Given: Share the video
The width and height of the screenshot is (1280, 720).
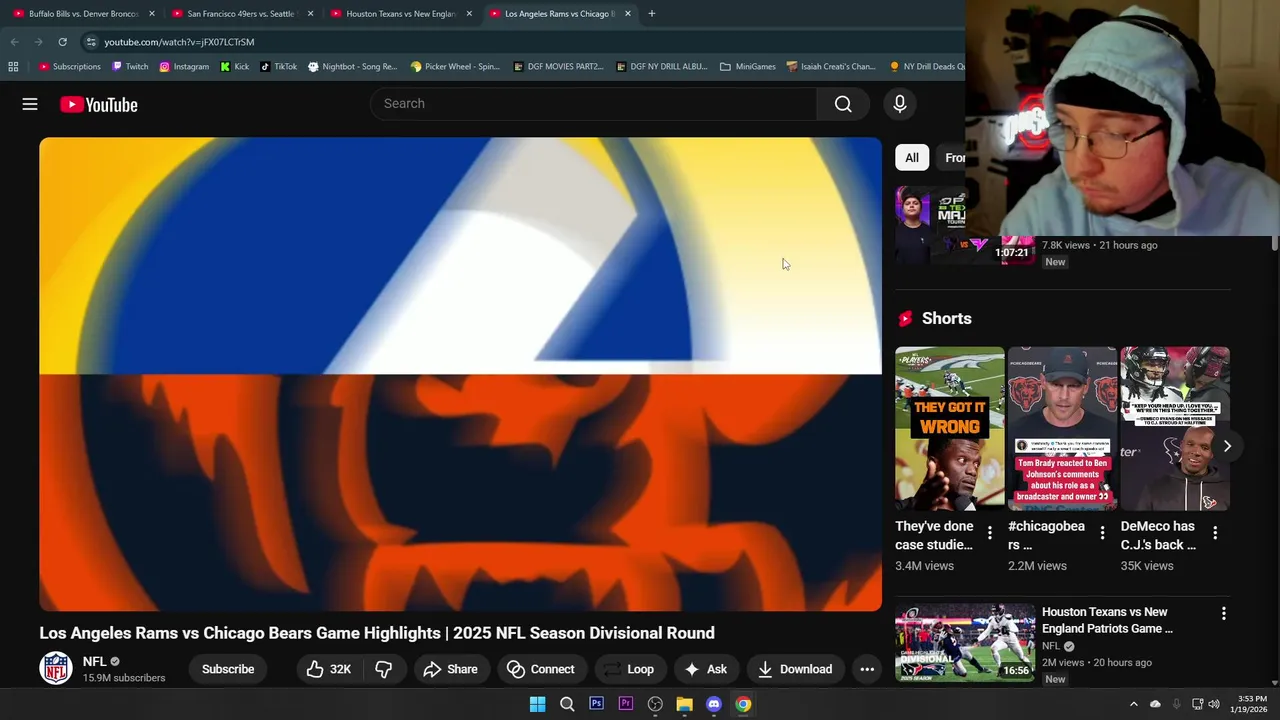Looking at the screenshot, I should click(x=450, y=669).
